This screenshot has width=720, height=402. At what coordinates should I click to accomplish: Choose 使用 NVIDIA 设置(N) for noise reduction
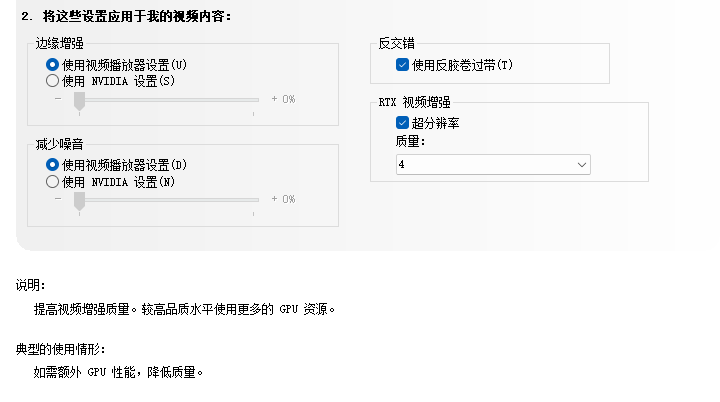coord(53,181)
